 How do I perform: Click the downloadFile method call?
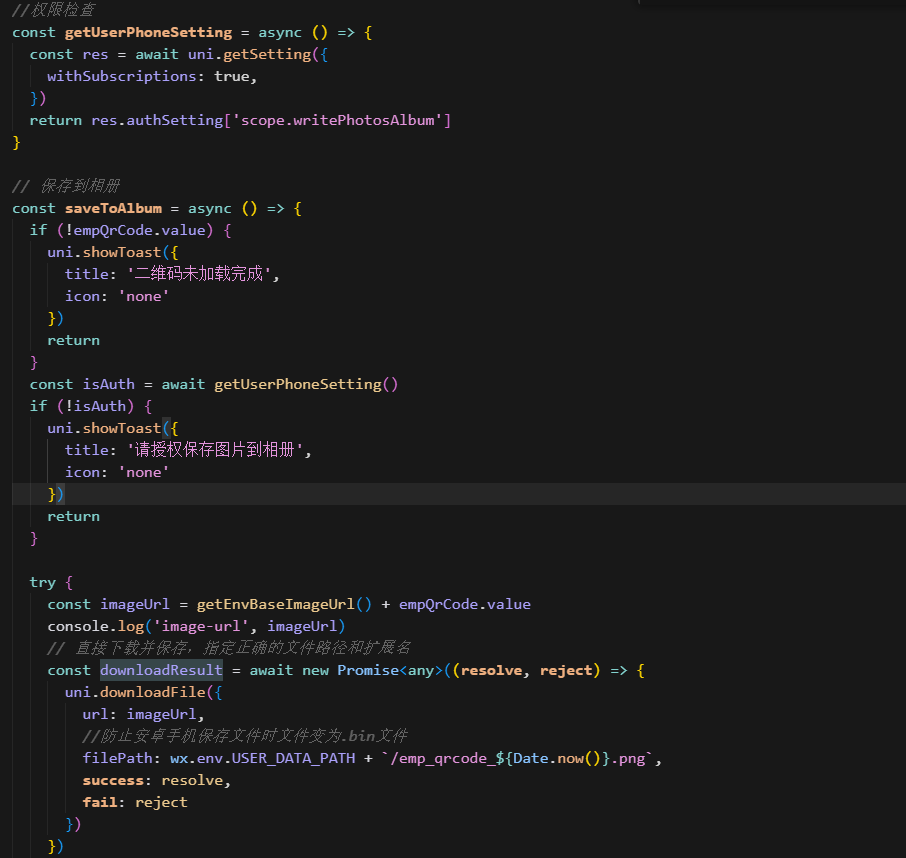pyautogui.click(x=148, y=692)
